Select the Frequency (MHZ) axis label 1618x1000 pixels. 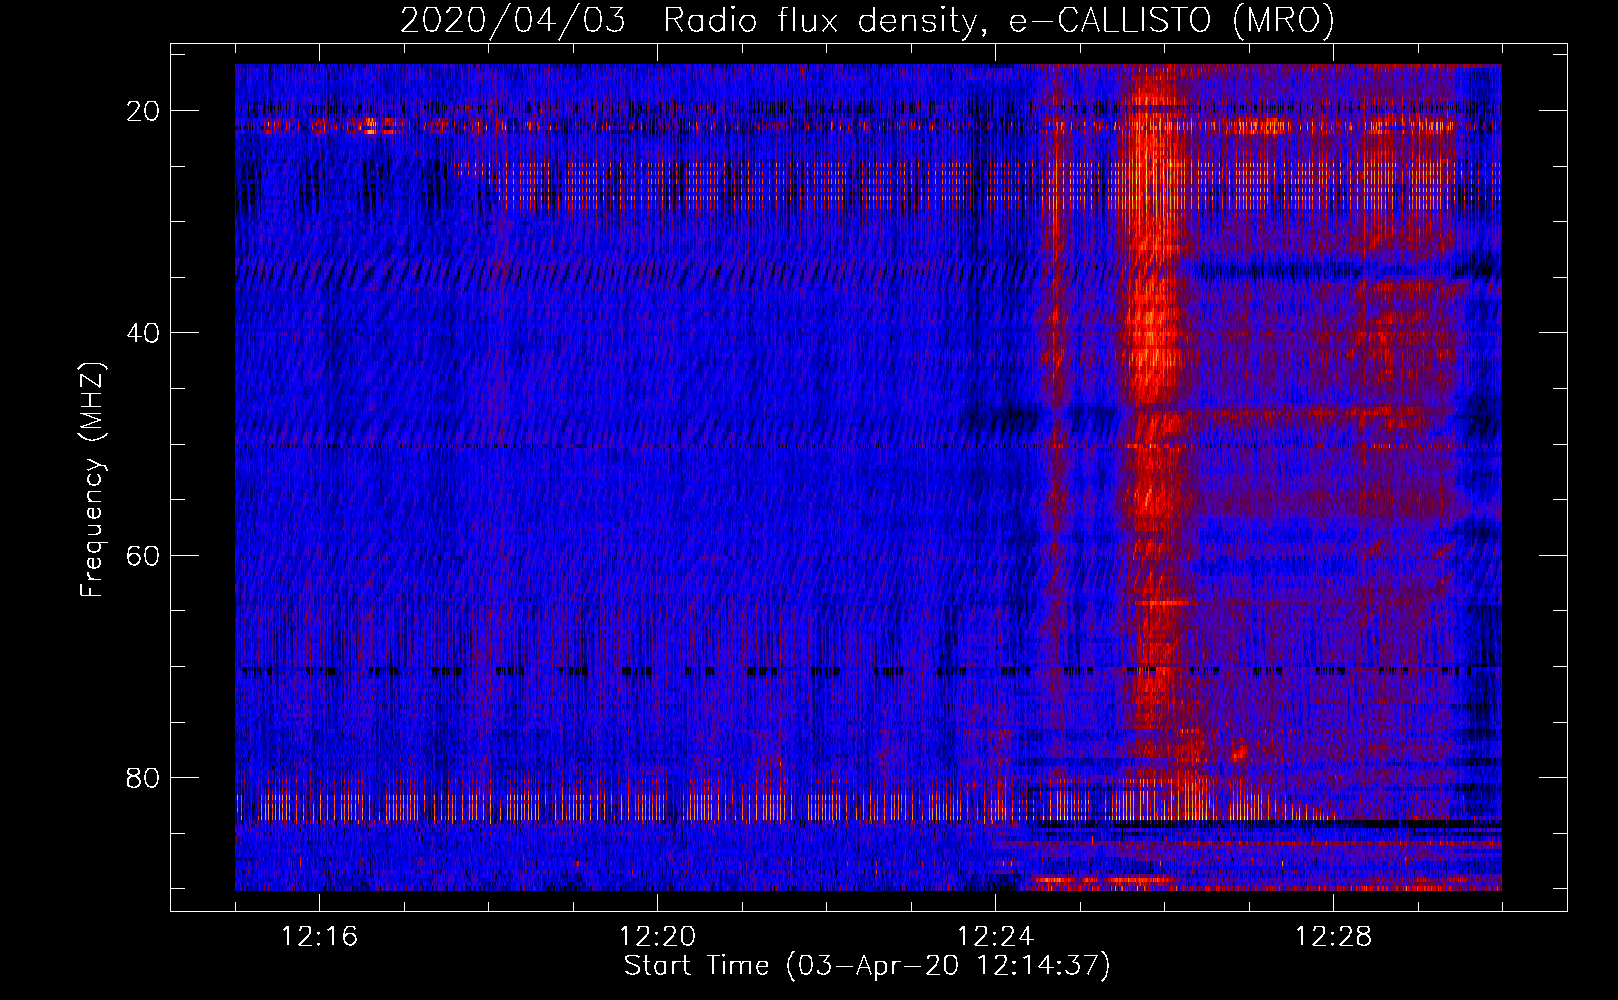tap(92, 480)
